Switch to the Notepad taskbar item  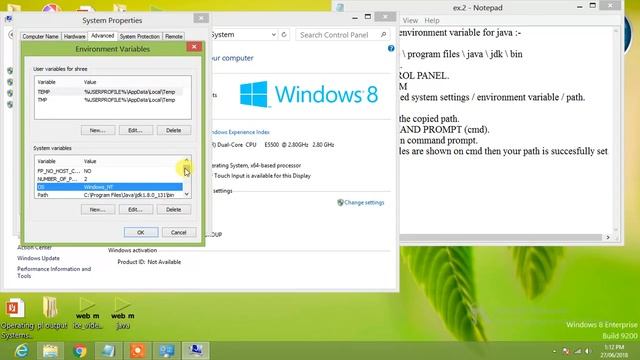point(109,351)
